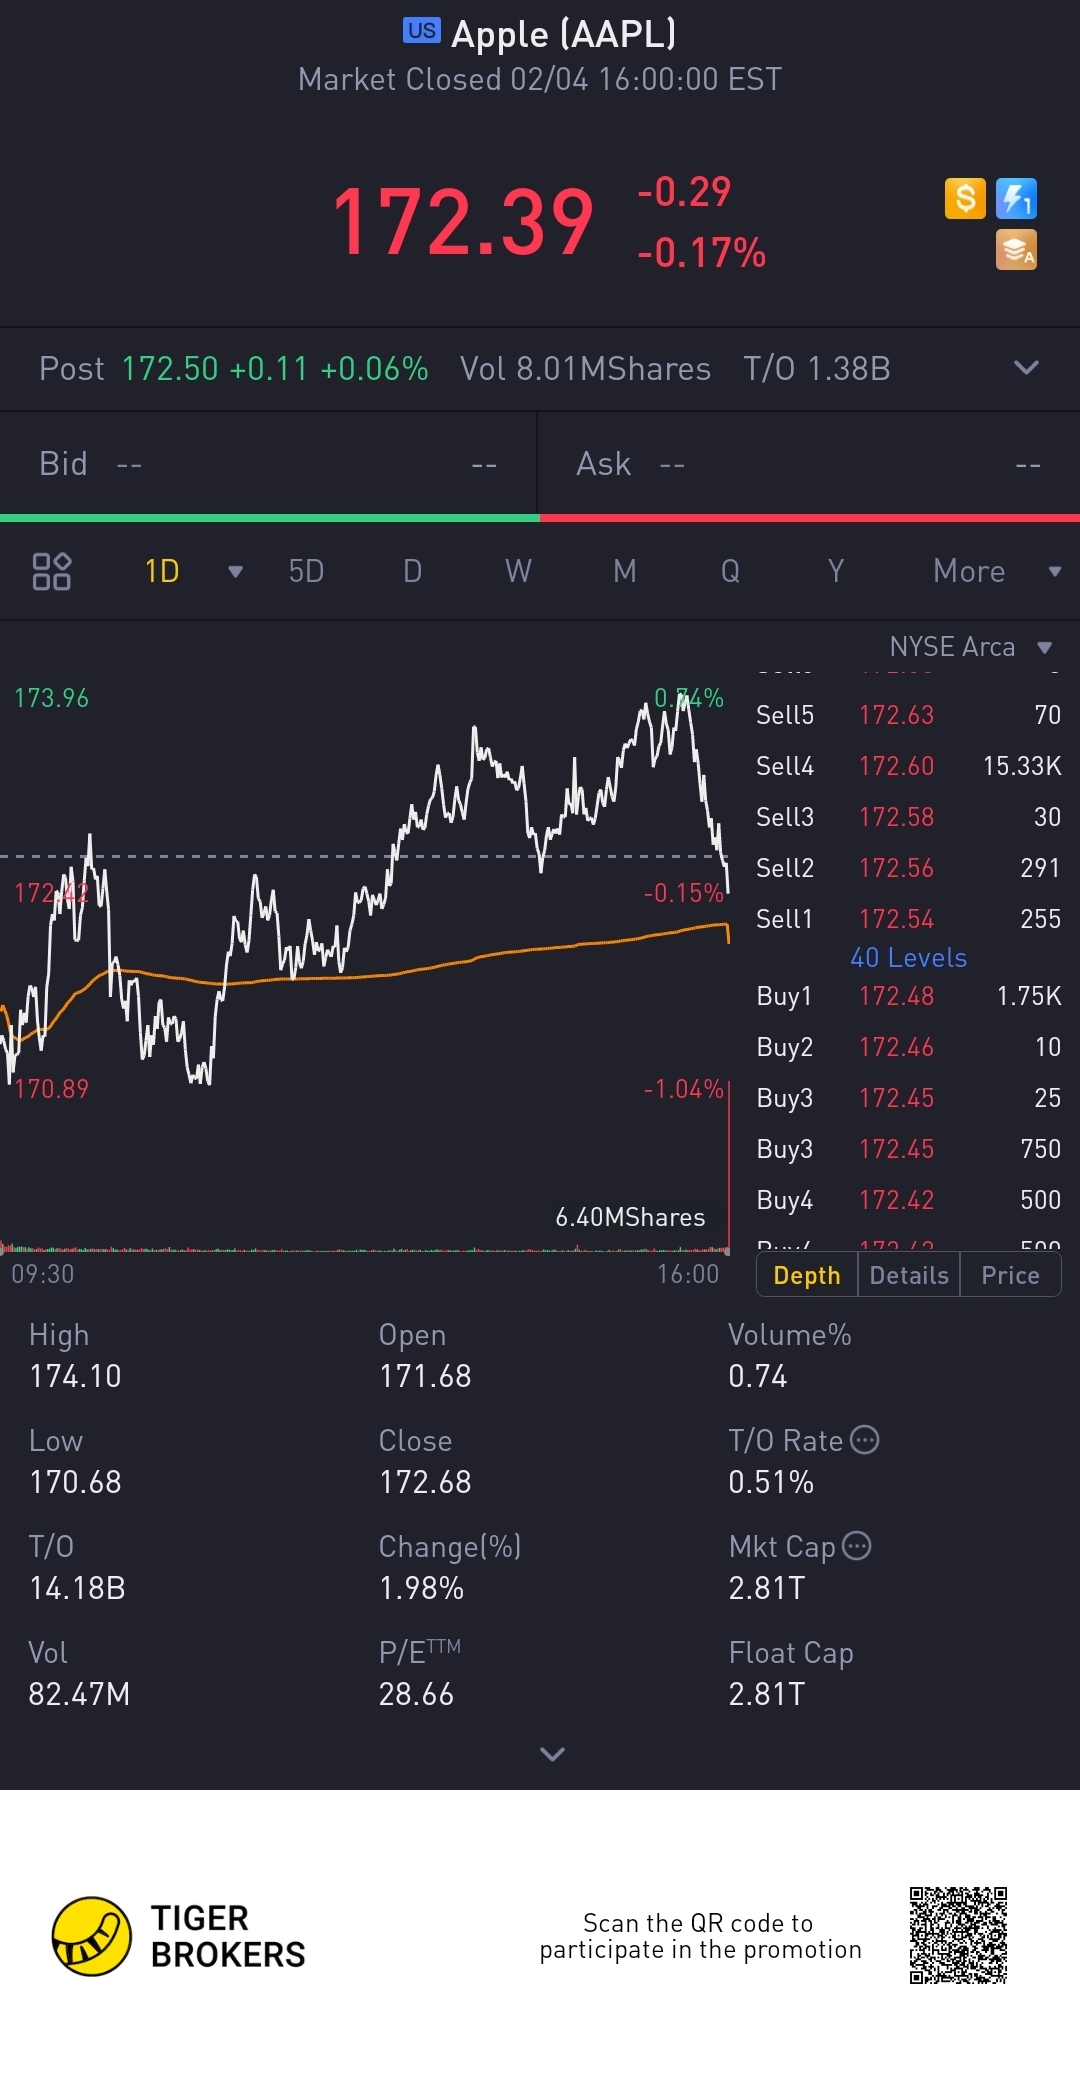Open the 40 Levels depth link
Screen dimensions: 1080x2083
tap(908, 958)
